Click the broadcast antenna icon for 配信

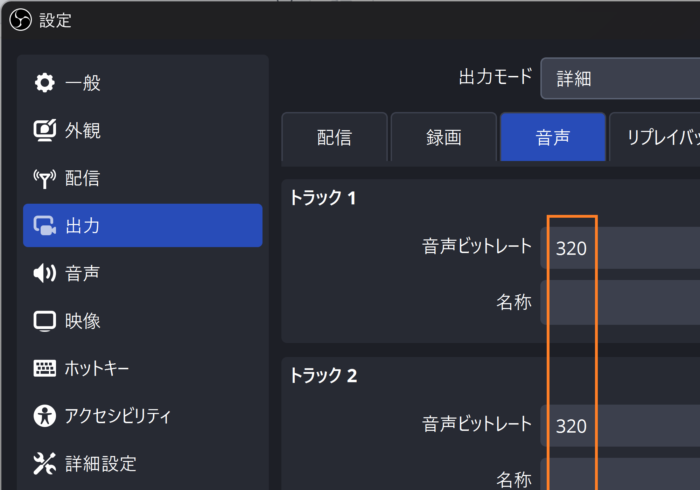(x=45, y=179)
